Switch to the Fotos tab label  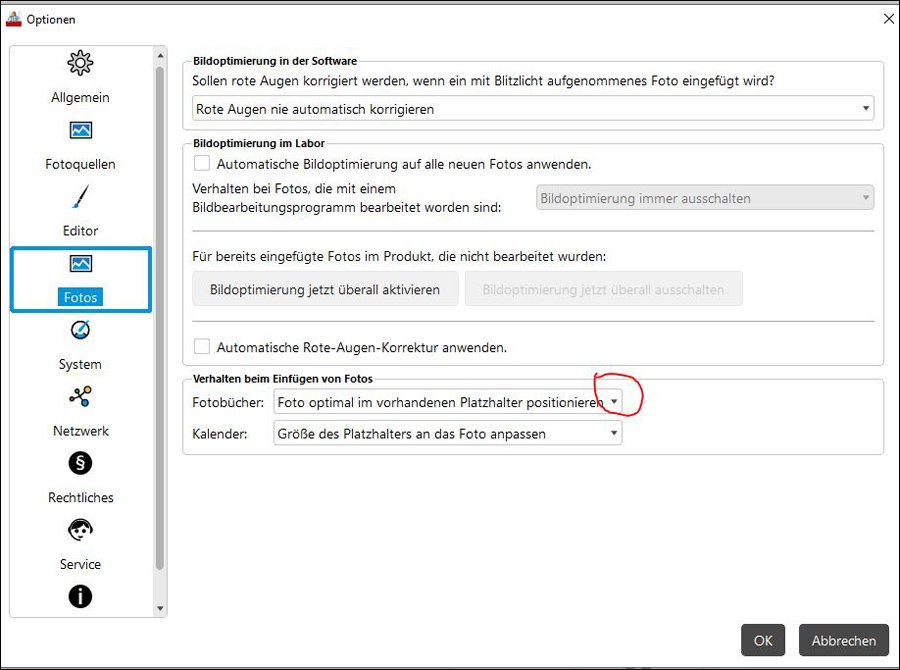point(80,297)
